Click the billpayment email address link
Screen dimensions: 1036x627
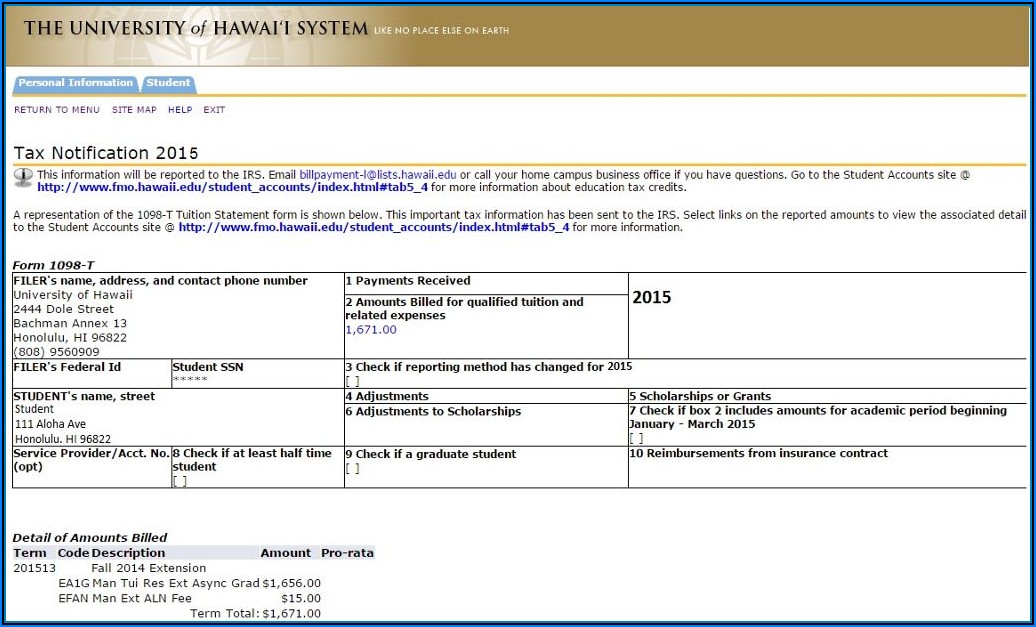click(377, 174)
